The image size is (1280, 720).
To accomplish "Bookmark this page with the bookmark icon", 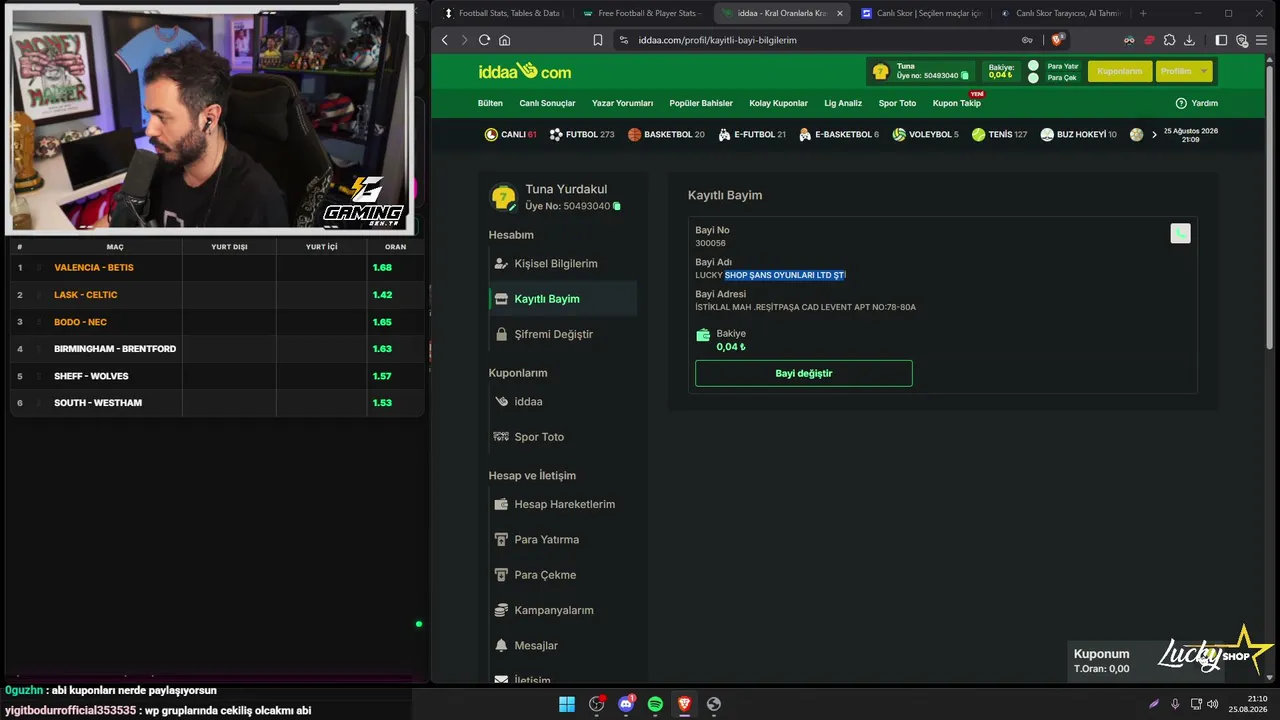I will pyautogui.click(x=597, y=40).
